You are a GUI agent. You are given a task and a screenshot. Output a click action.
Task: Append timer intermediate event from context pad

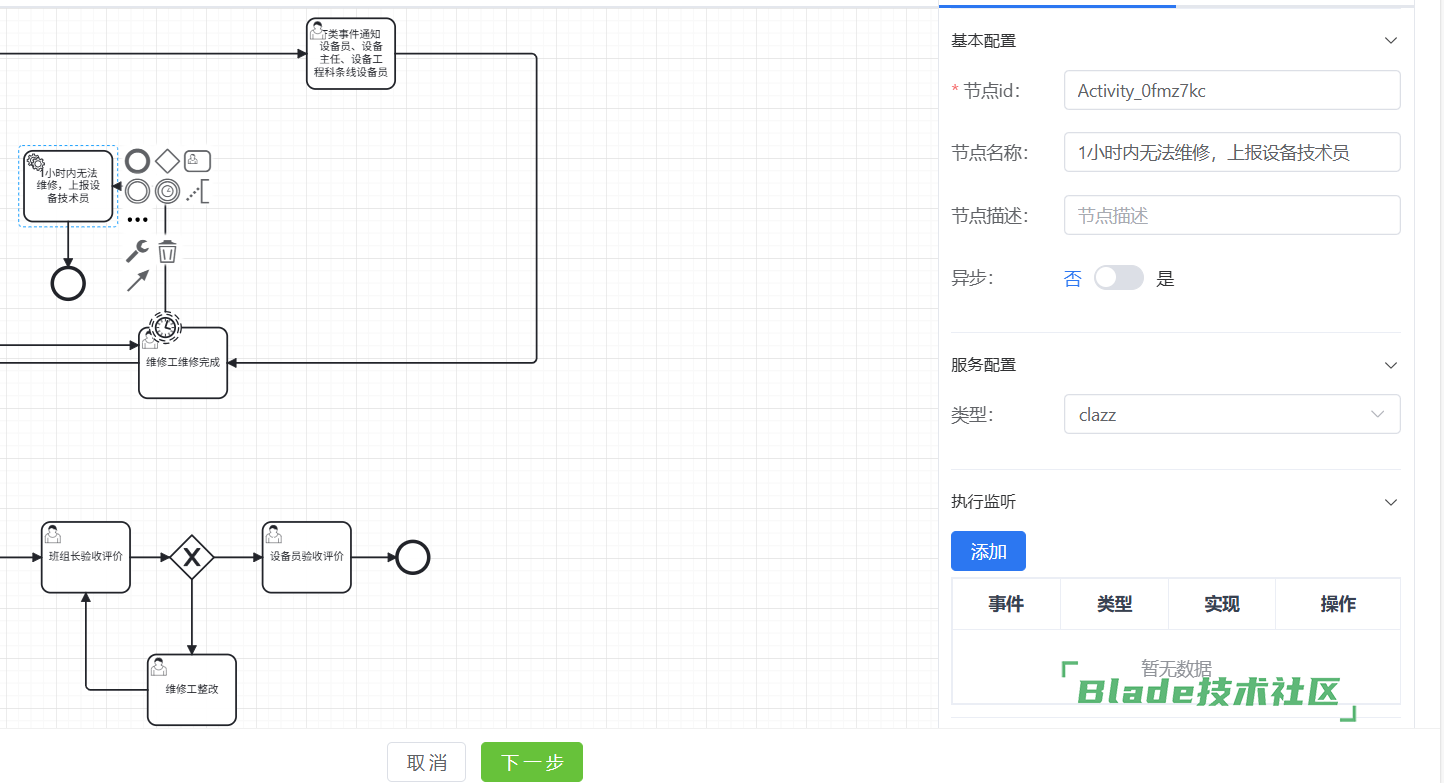(x=167, y=191)
